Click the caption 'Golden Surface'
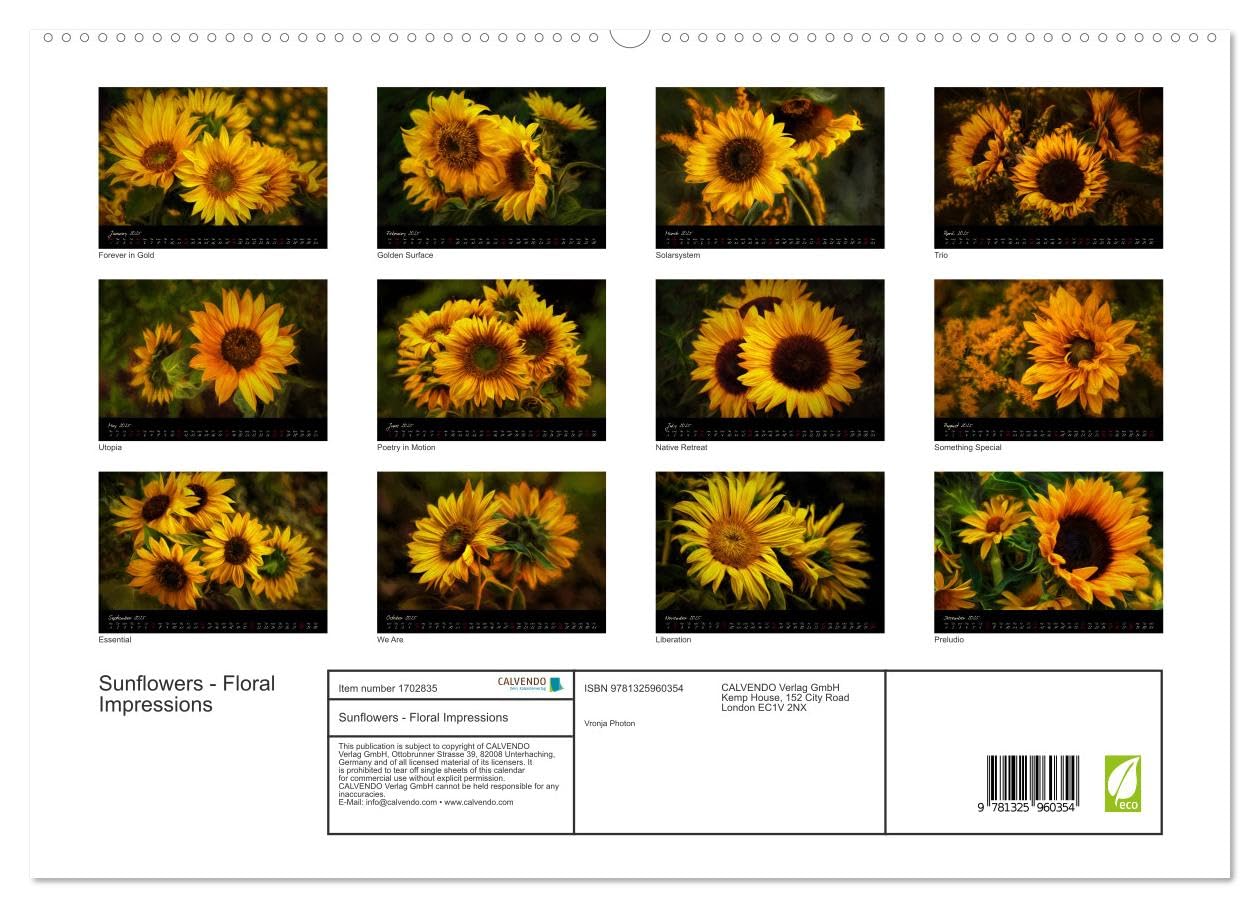The height and width of the screenshot is (908, 1260). (x=405, y=256)
